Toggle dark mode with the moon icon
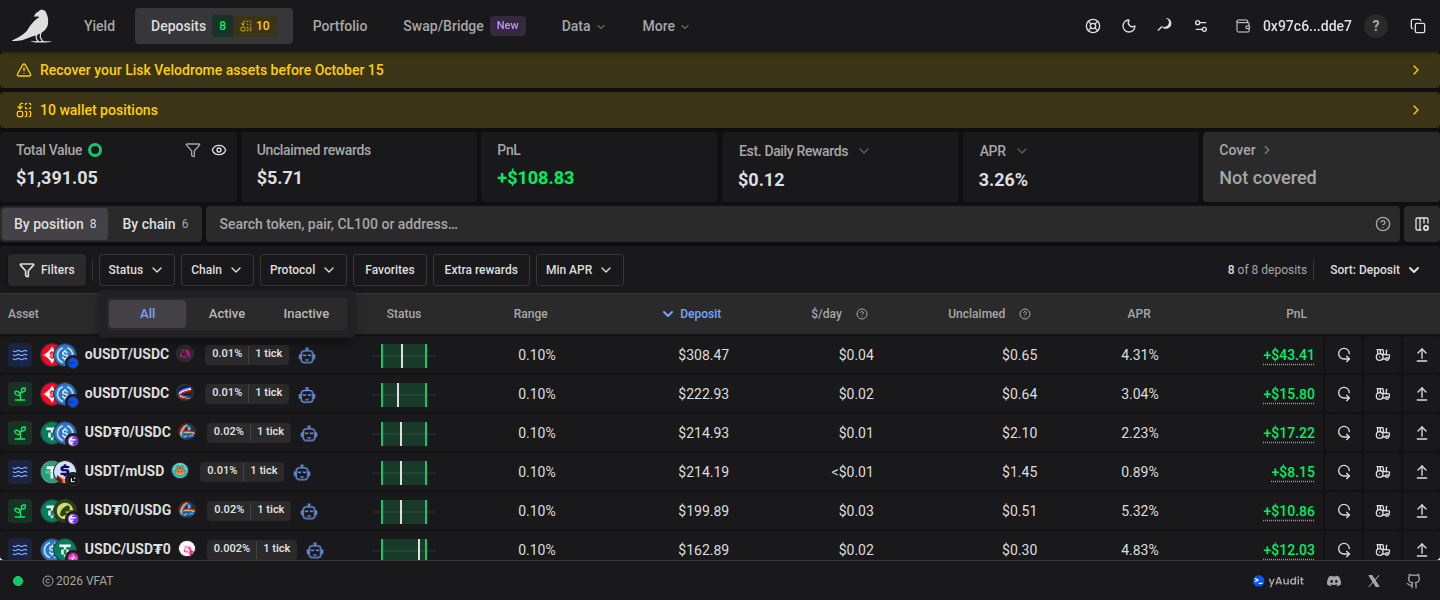Screen dimensions: 1440x600 1129,26
